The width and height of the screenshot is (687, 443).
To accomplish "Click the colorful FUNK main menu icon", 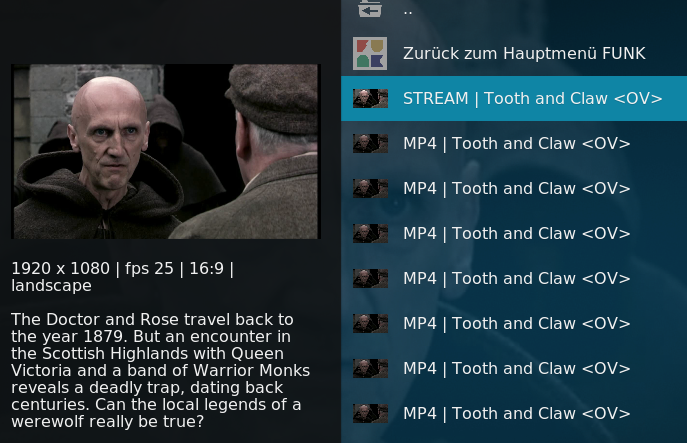I will point(370,53).
